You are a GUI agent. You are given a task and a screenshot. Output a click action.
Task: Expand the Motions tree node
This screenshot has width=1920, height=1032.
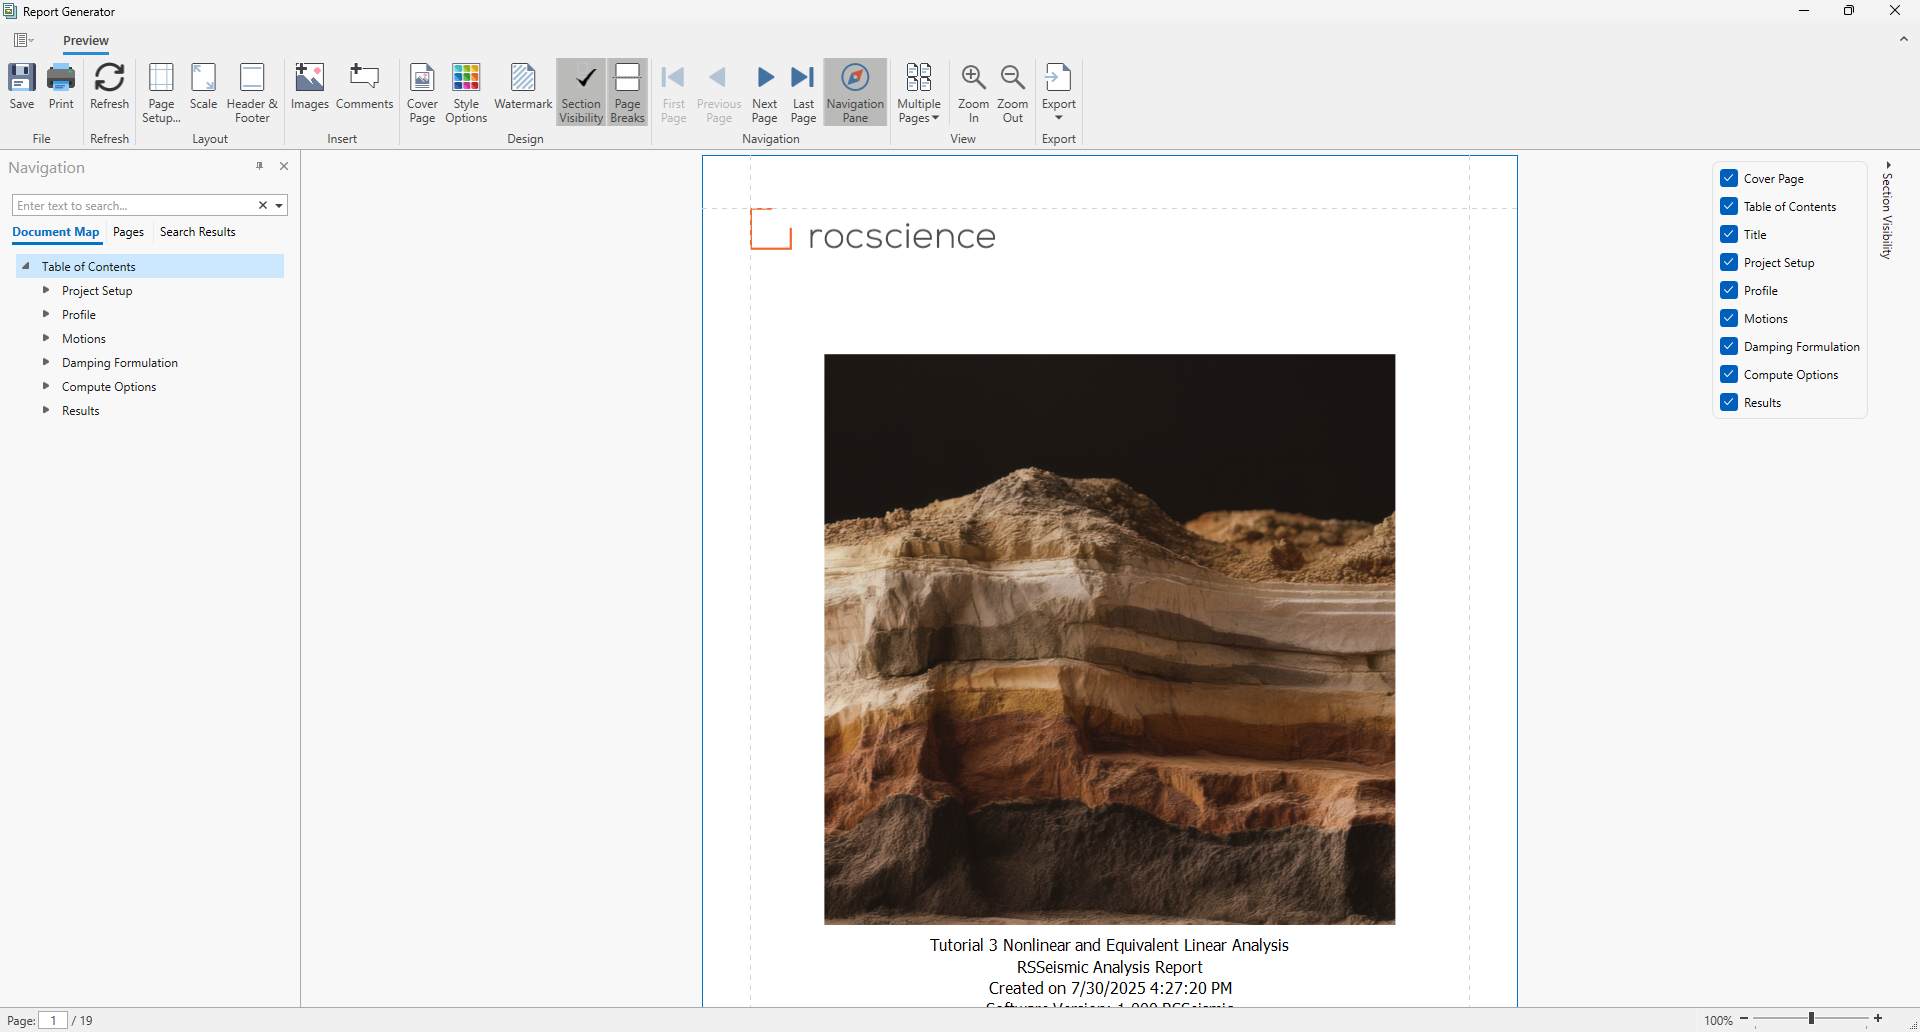point(46,338)
